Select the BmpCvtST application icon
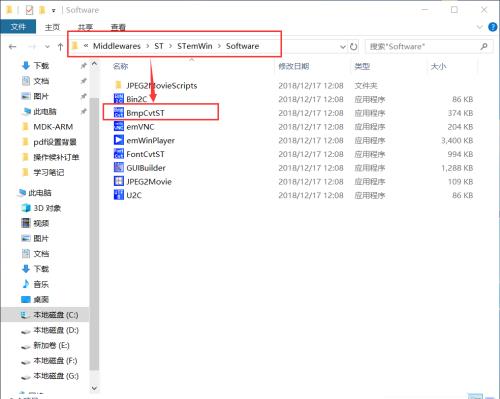This screenshot has height=399, width=500. tap(119, 113)
